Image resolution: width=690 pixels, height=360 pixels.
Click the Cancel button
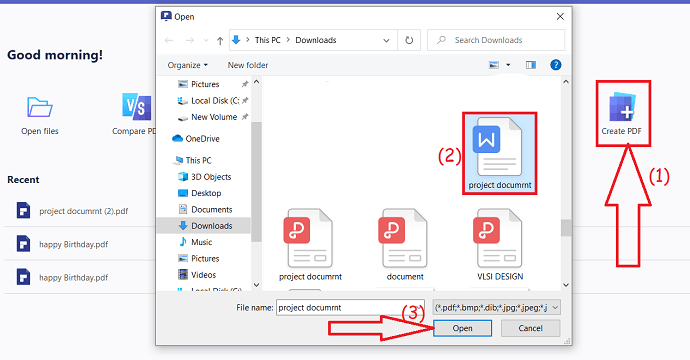pos(530,328)
